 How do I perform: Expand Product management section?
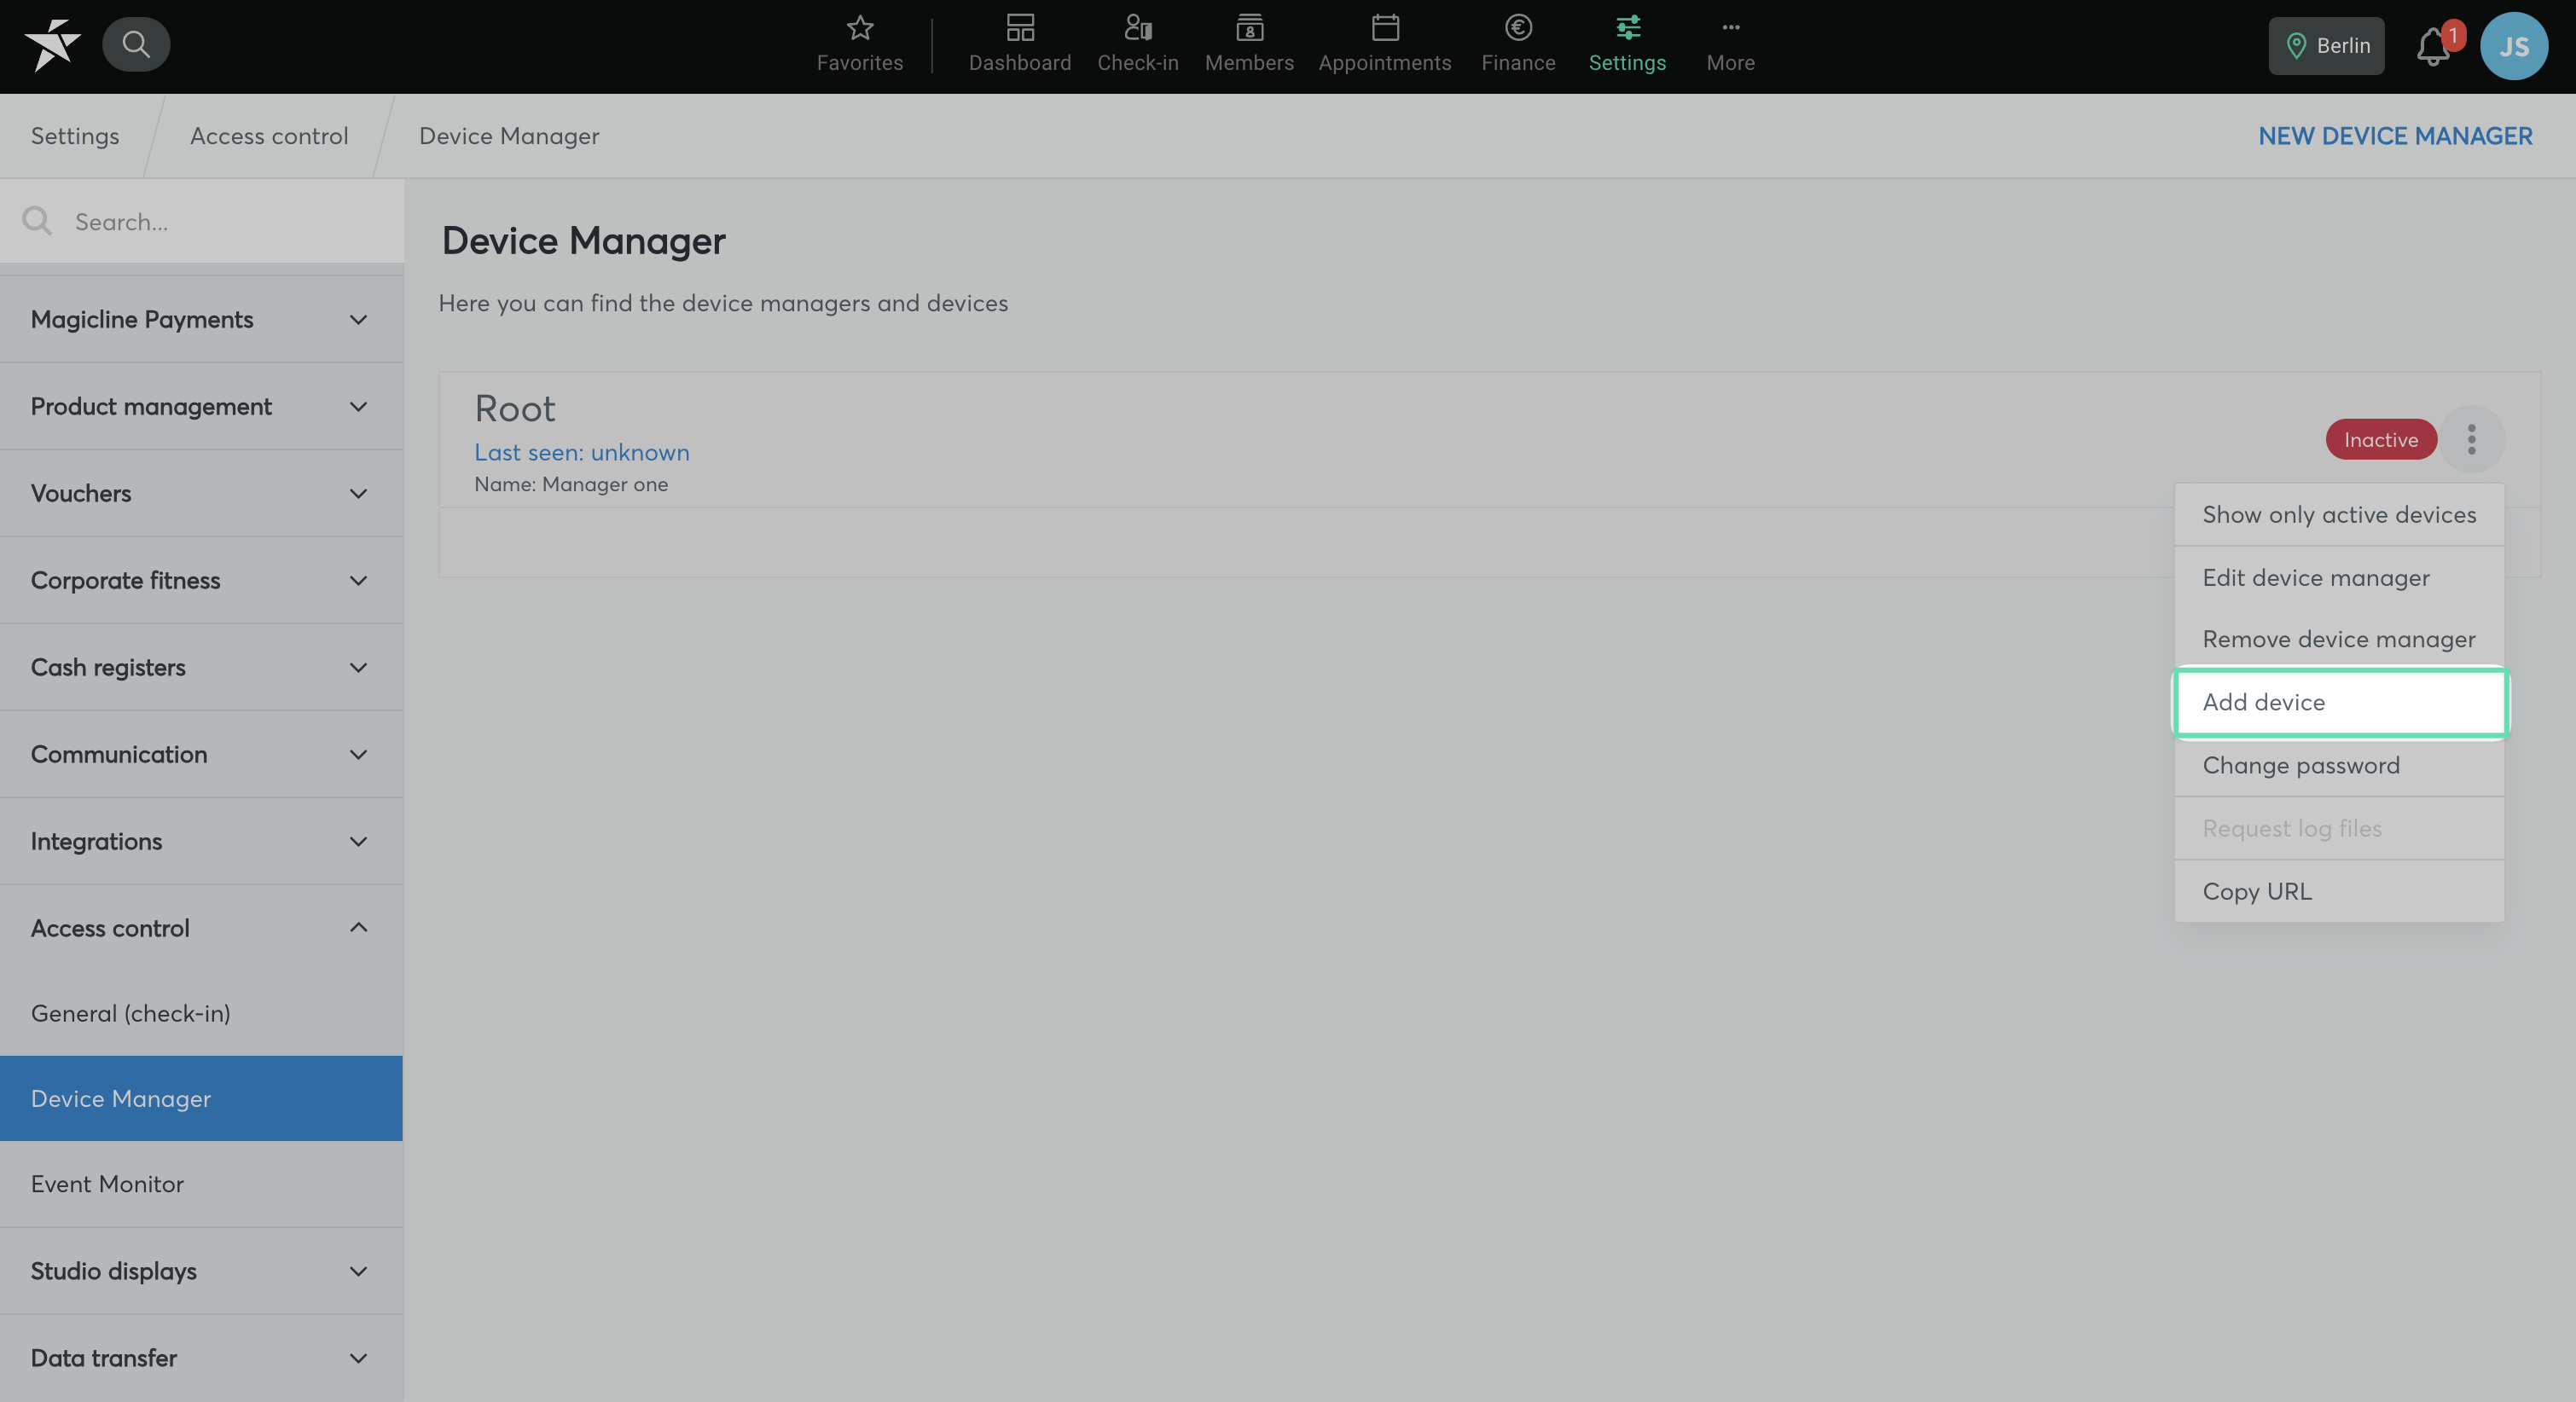[201, 406]
